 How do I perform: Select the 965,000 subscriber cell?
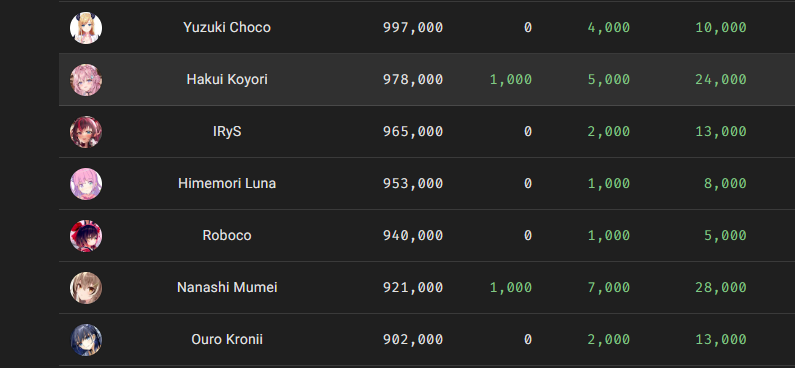click(413, 132)
